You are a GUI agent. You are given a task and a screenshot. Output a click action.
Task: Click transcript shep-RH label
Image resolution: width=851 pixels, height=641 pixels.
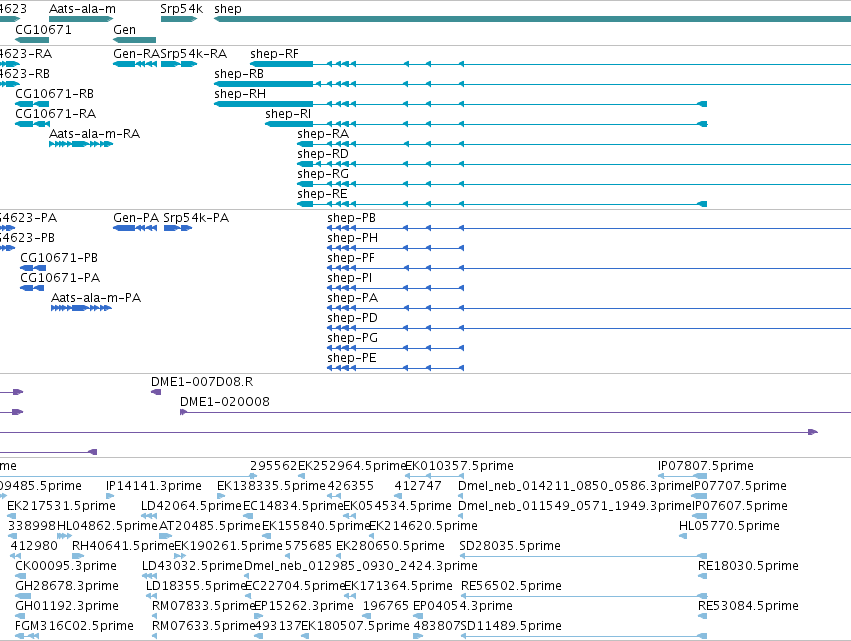240,94
